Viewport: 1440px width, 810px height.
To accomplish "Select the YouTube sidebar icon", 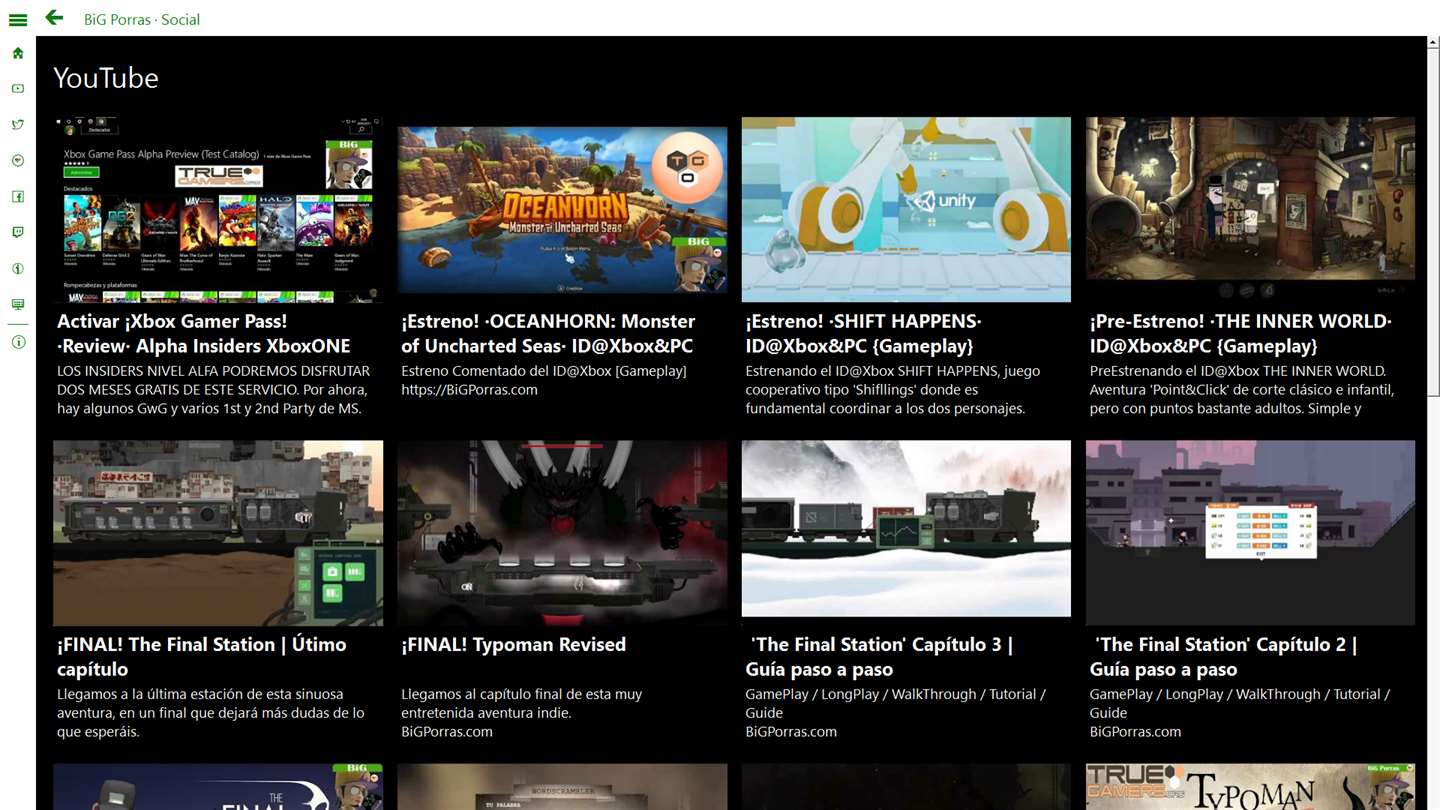I will coord(18,89).
